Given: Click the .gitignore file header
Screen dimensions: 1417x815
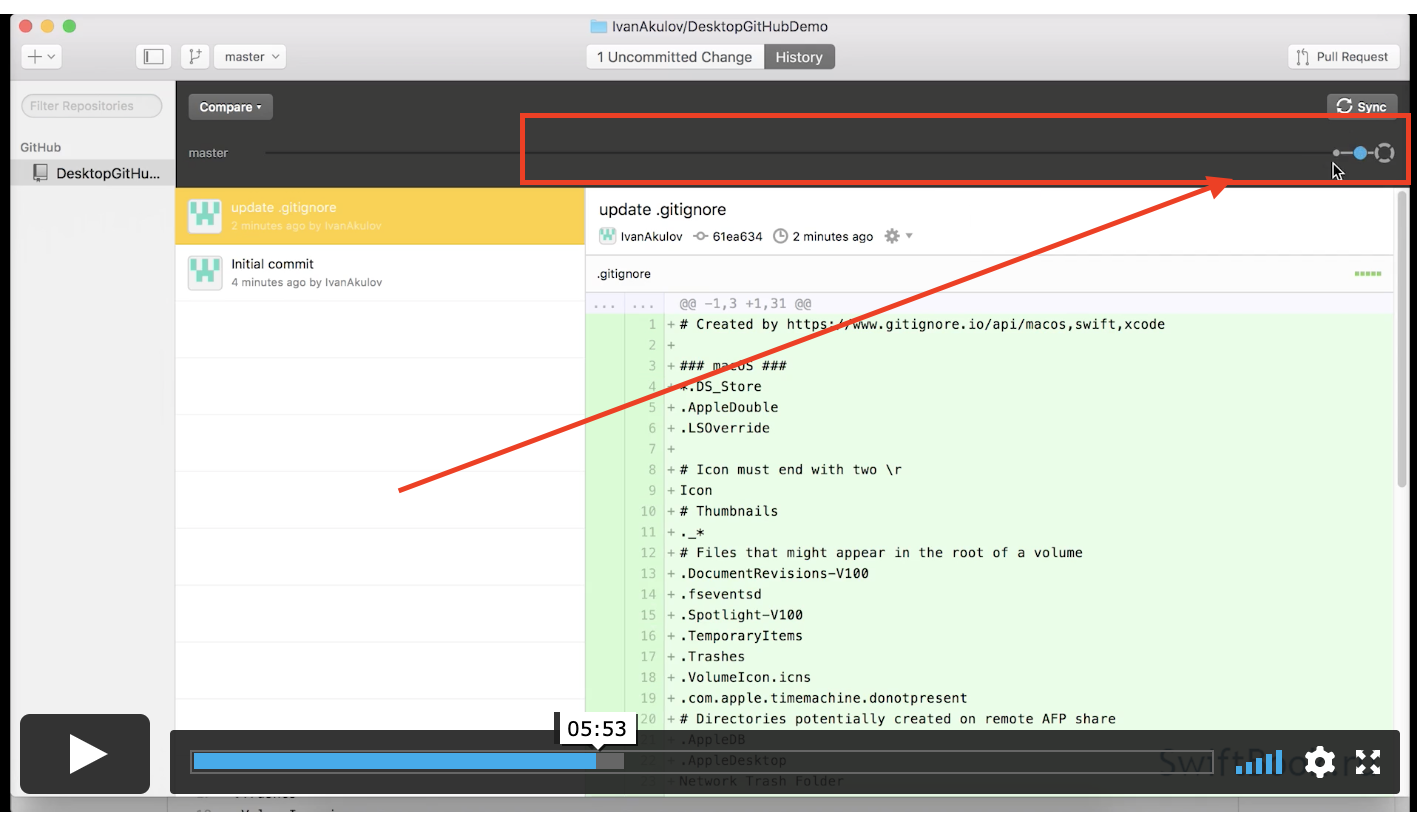Looking at the screenshot, I should point(989,273).
